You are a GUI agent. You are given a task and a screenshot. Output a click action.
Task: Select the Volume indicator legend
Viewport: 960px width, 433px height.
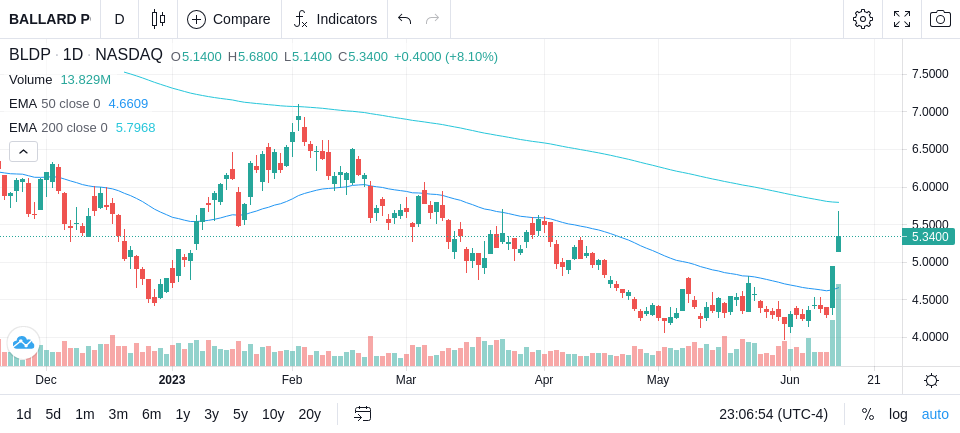[31, 80]
